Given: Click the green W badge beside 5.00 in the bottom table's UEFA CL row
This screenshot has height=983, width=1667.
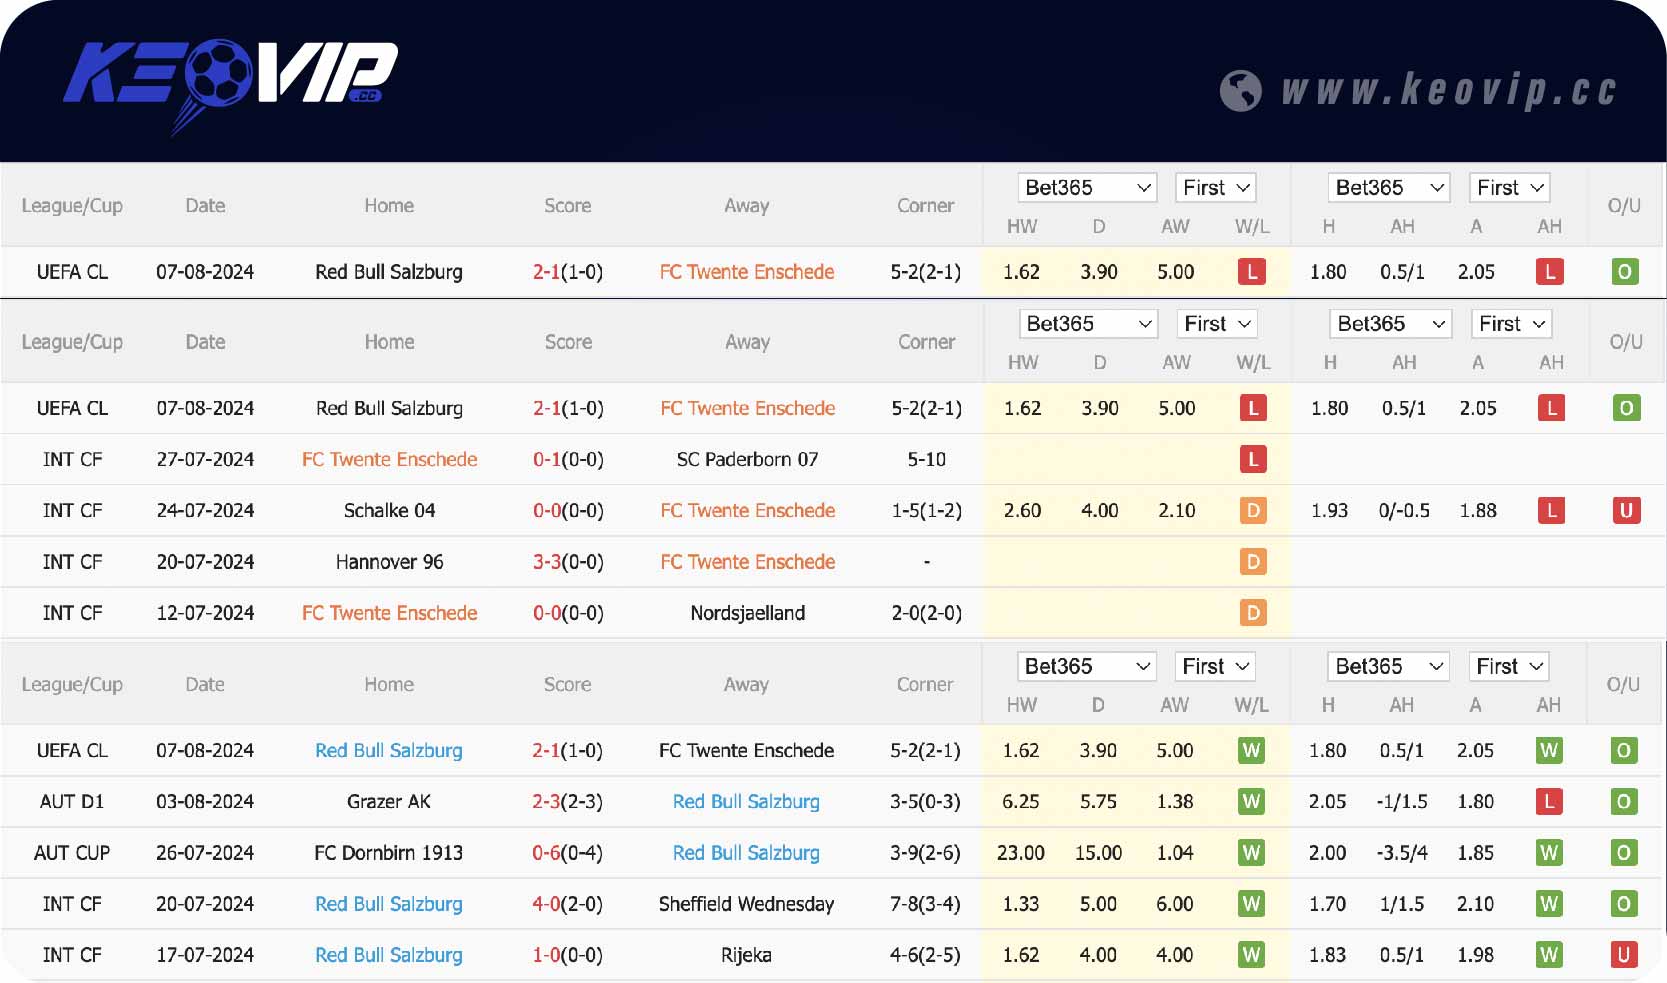Looking at the screenshot, I should click(x=1251, y=751).
